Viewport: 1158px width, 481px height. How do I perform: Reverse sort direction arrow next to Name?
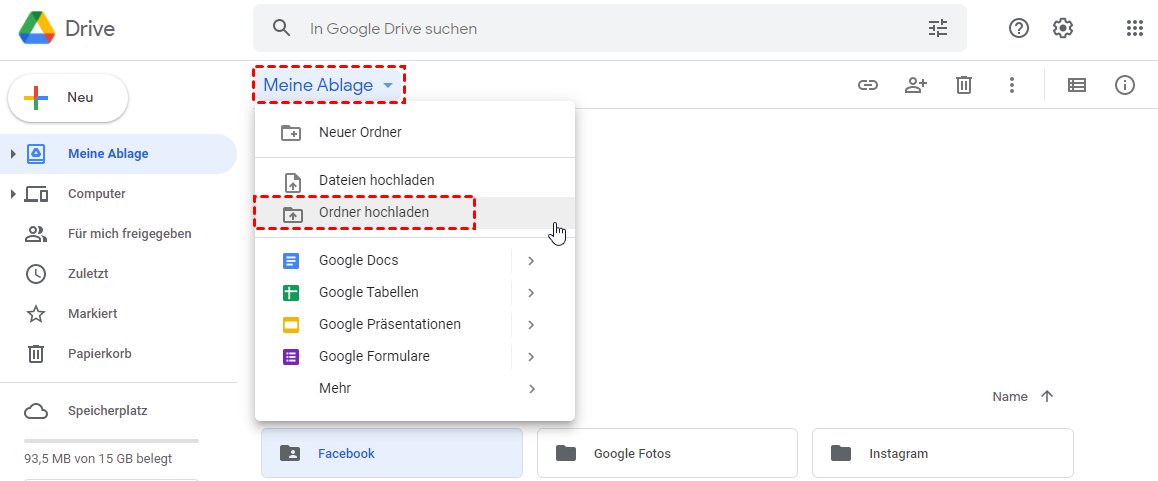pyautogui.click(x=1047, y=397)
